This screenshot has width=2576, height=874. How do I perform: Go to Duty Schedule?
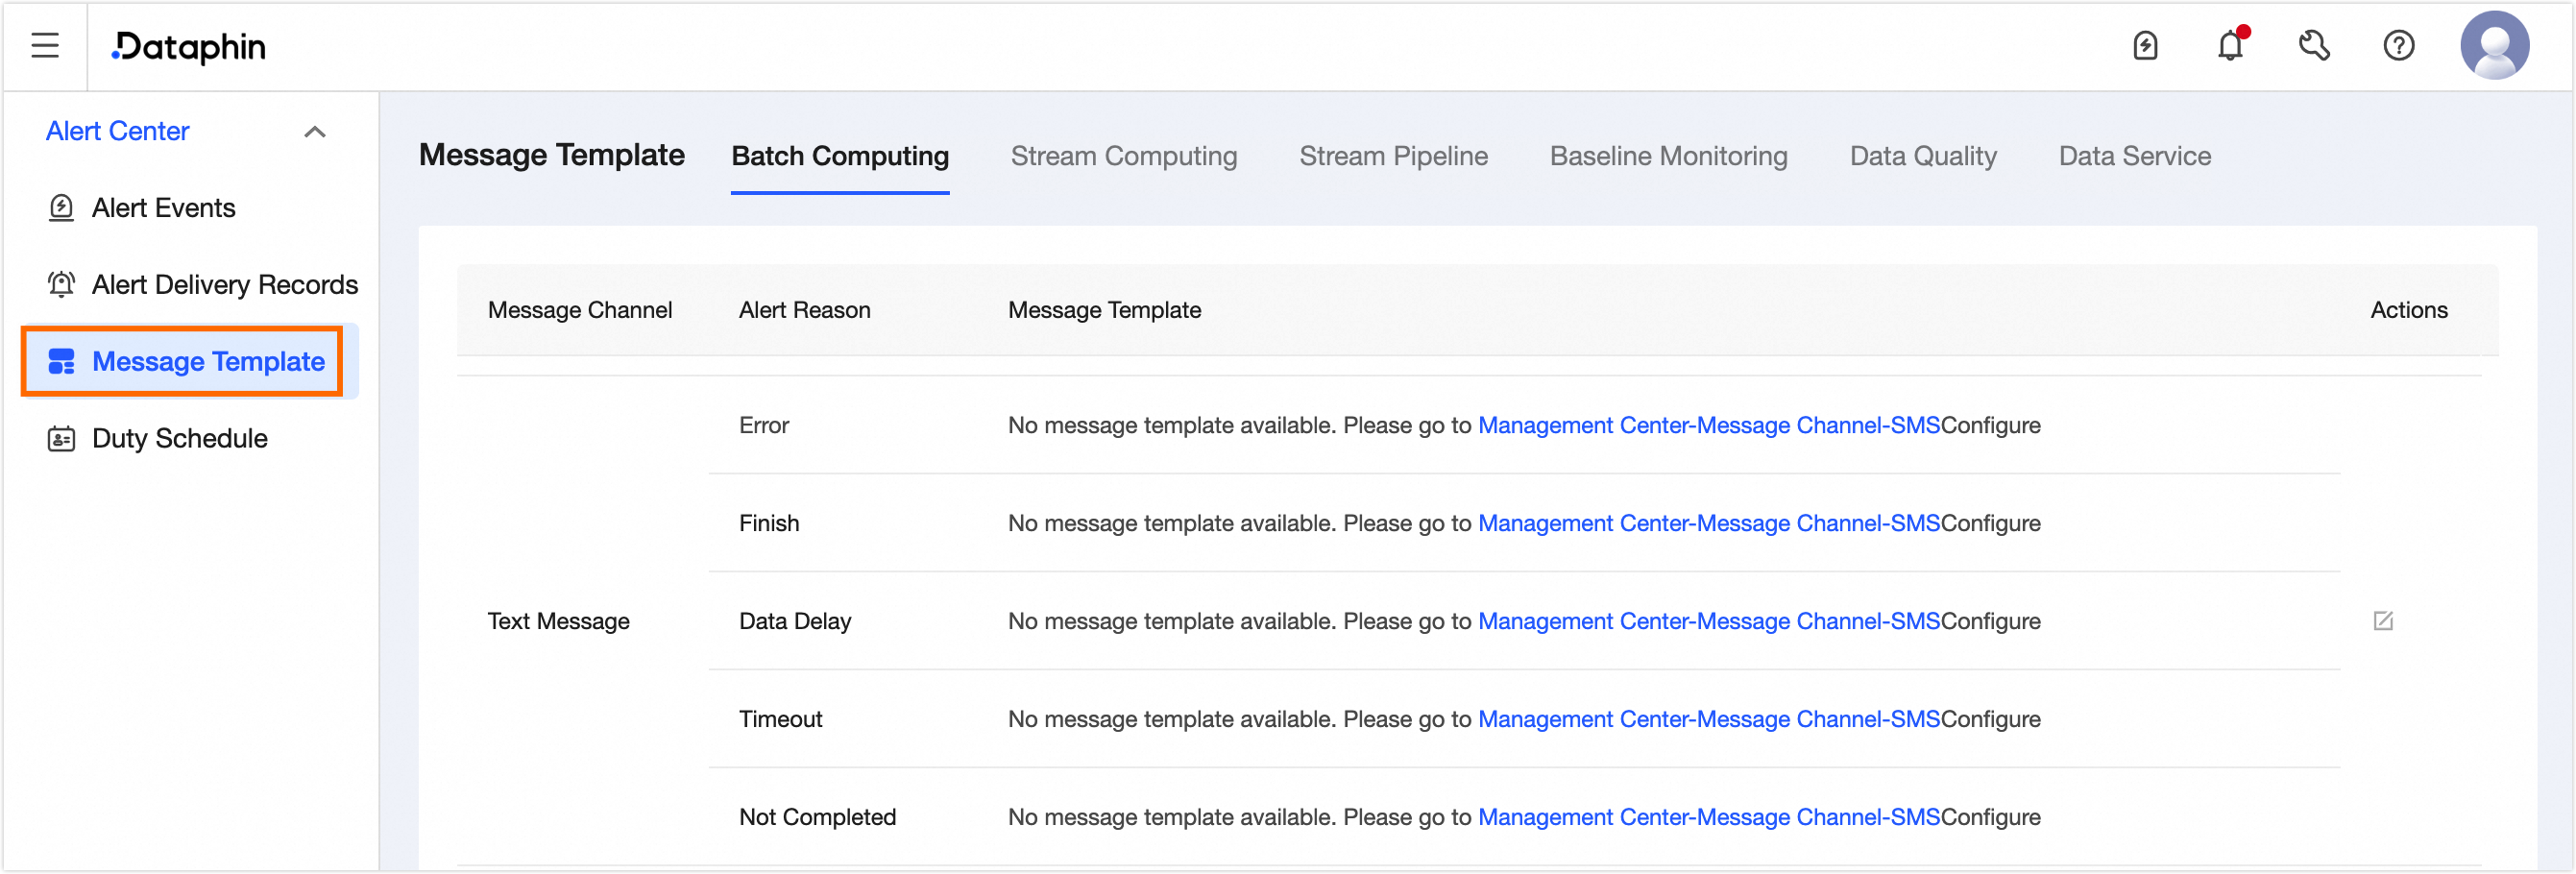click(180, 439)
